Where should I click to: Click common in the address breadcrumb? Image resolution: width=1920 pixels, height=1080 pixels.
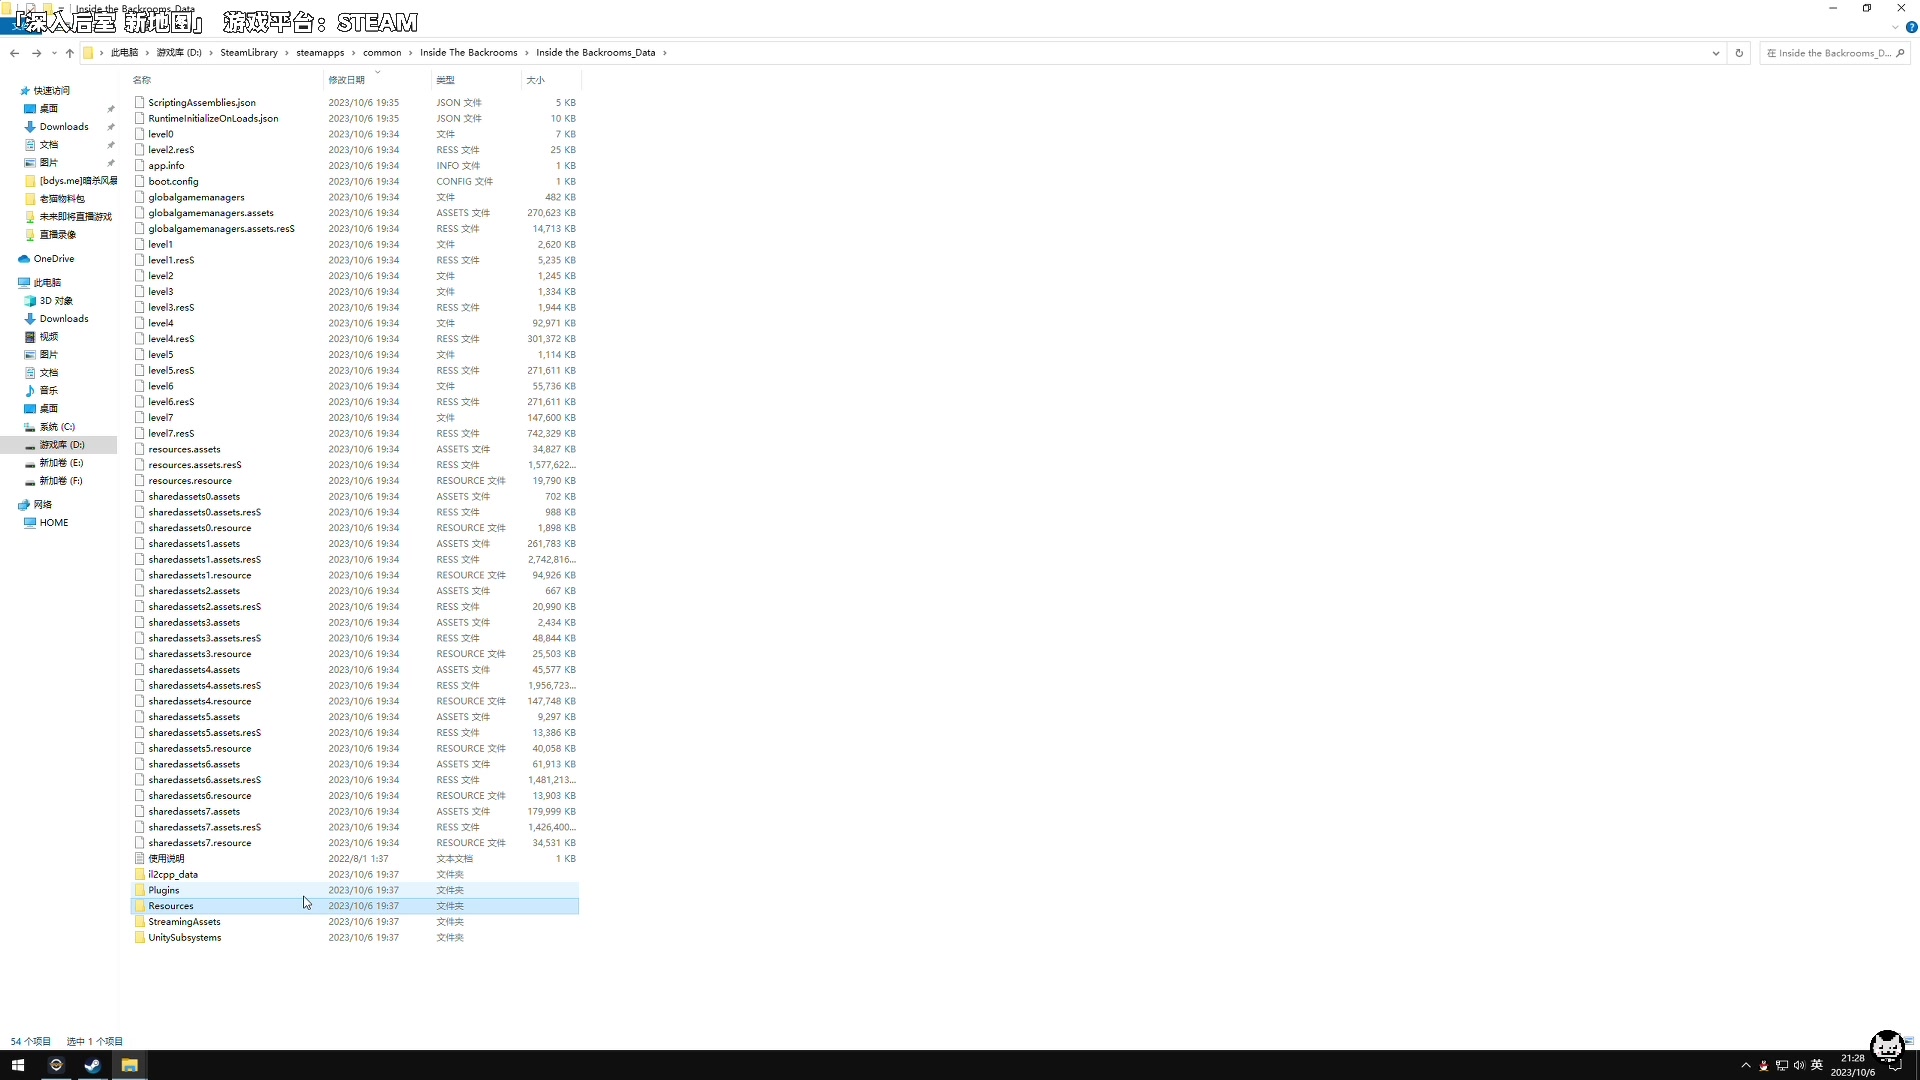click(382, 53)
